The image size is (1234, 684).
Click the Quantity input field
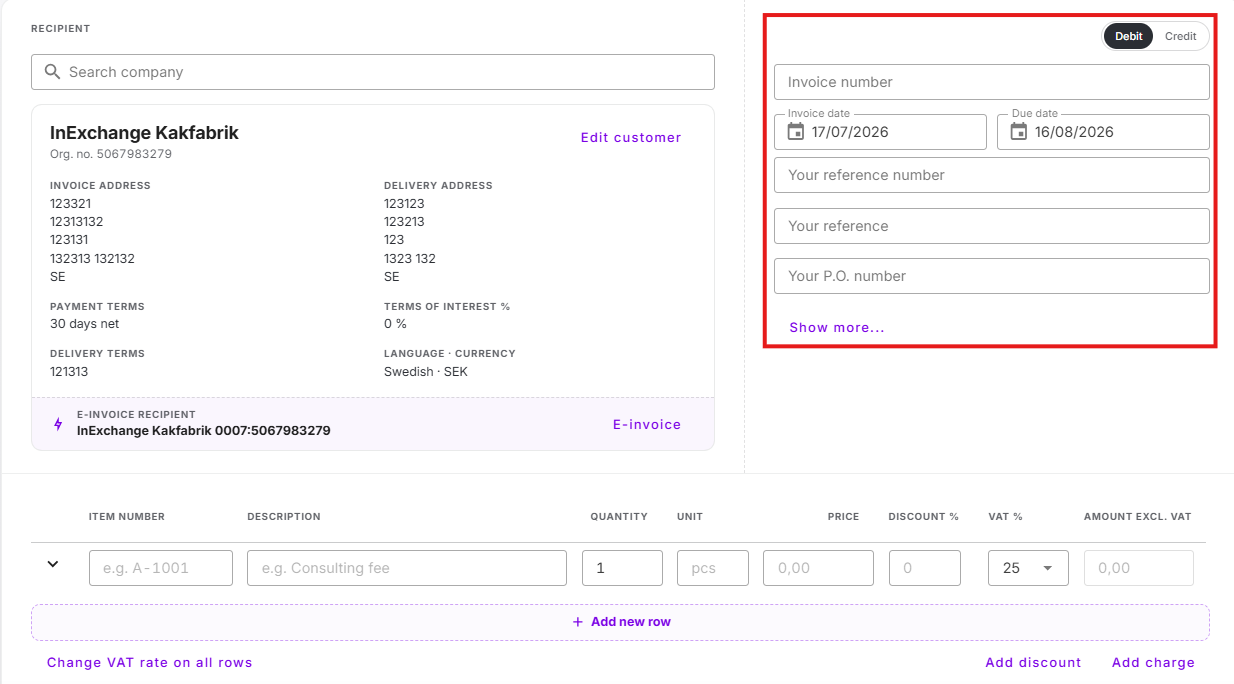coord(622,568)
